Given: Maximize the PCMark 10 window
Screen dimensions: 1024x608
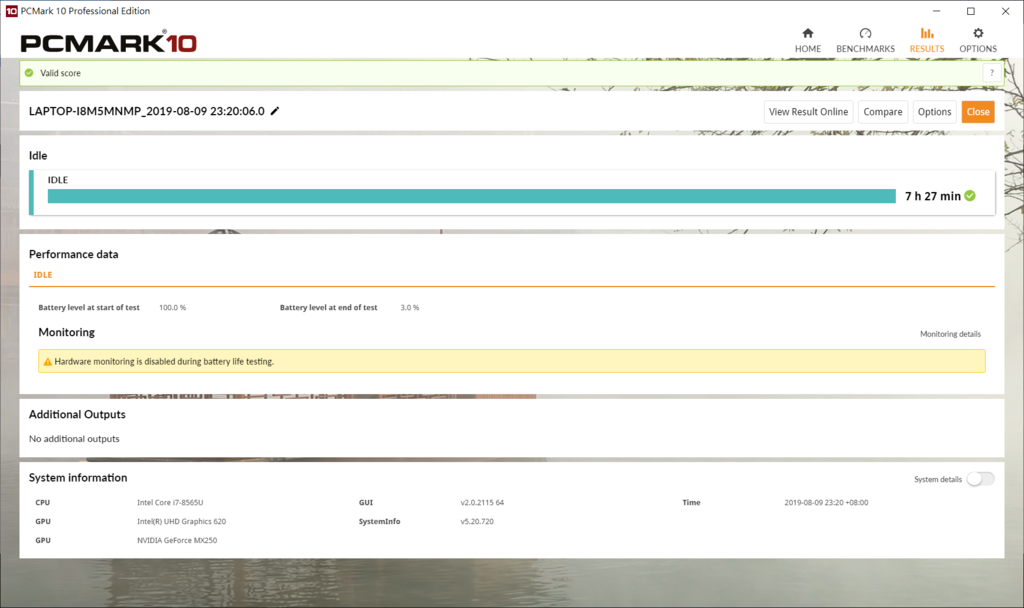Looking at the screenshot, I should [x=971, y=11].
